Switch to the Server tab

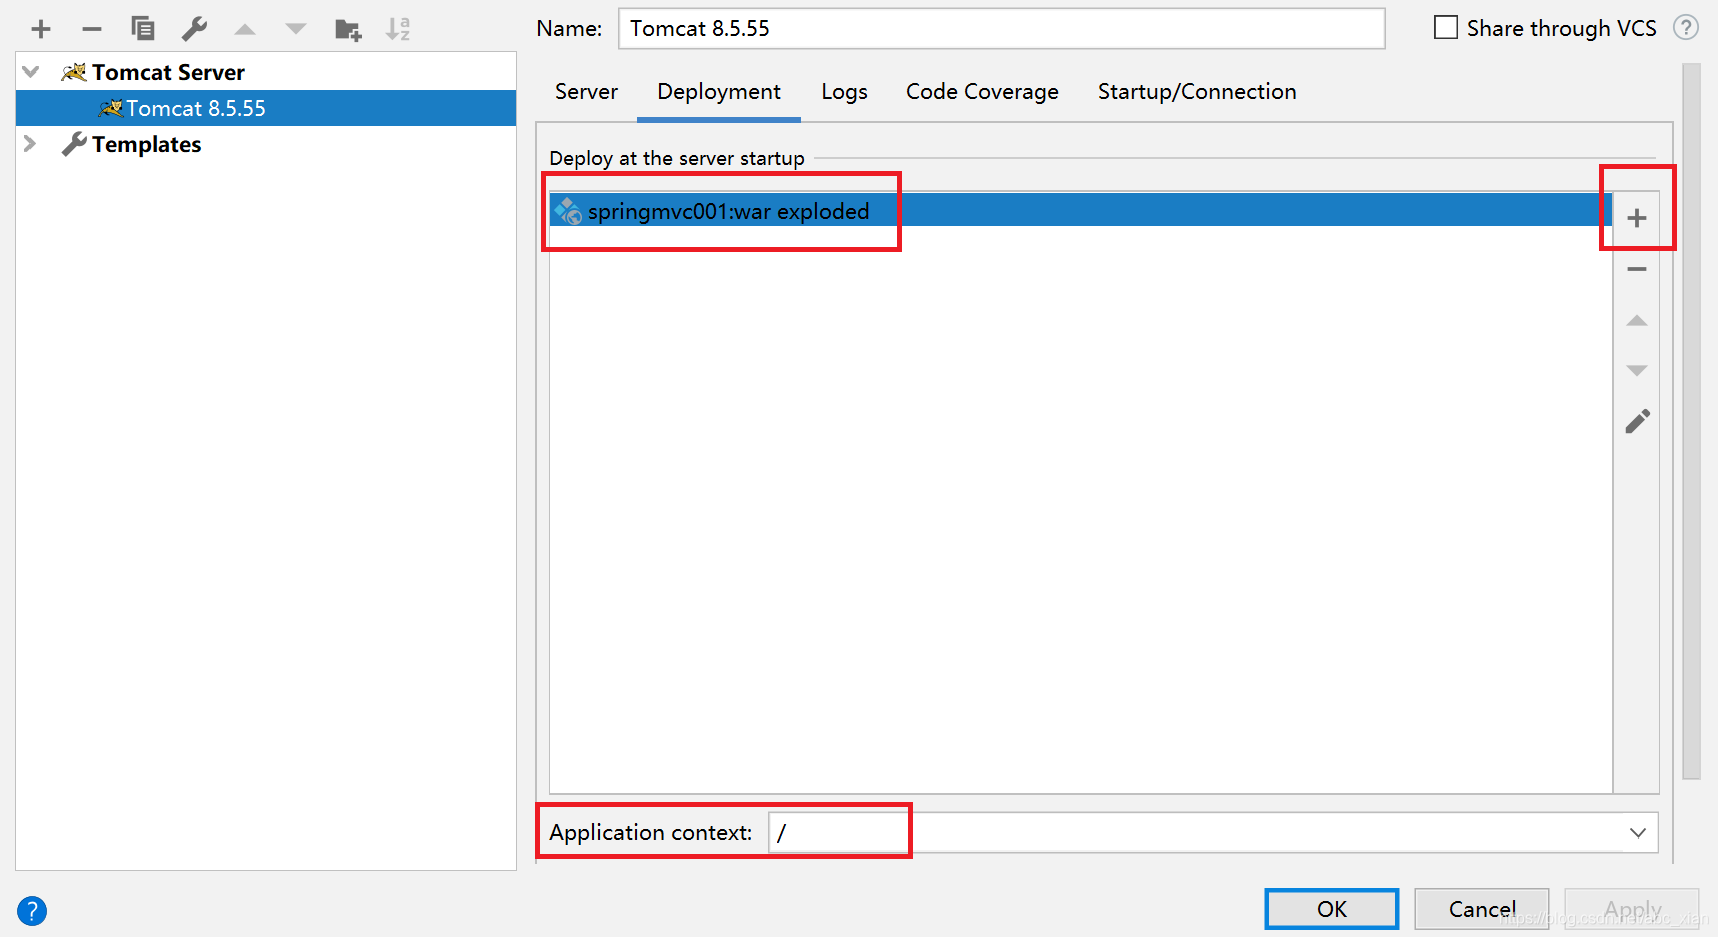point(586,92)
